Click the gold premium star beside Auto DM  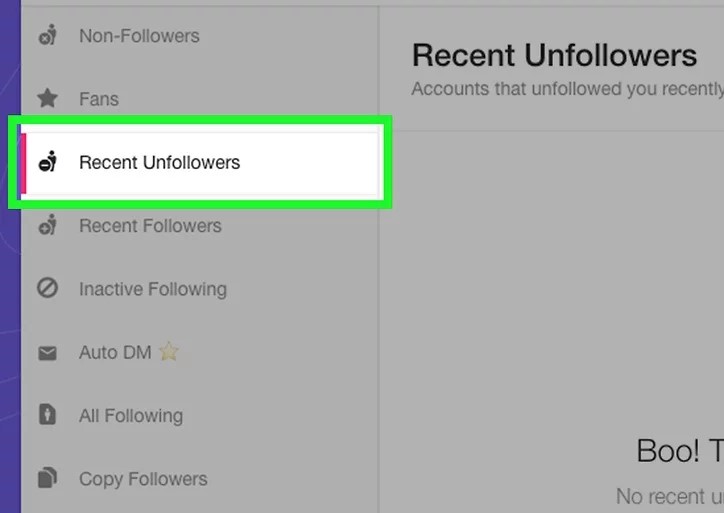169,351
